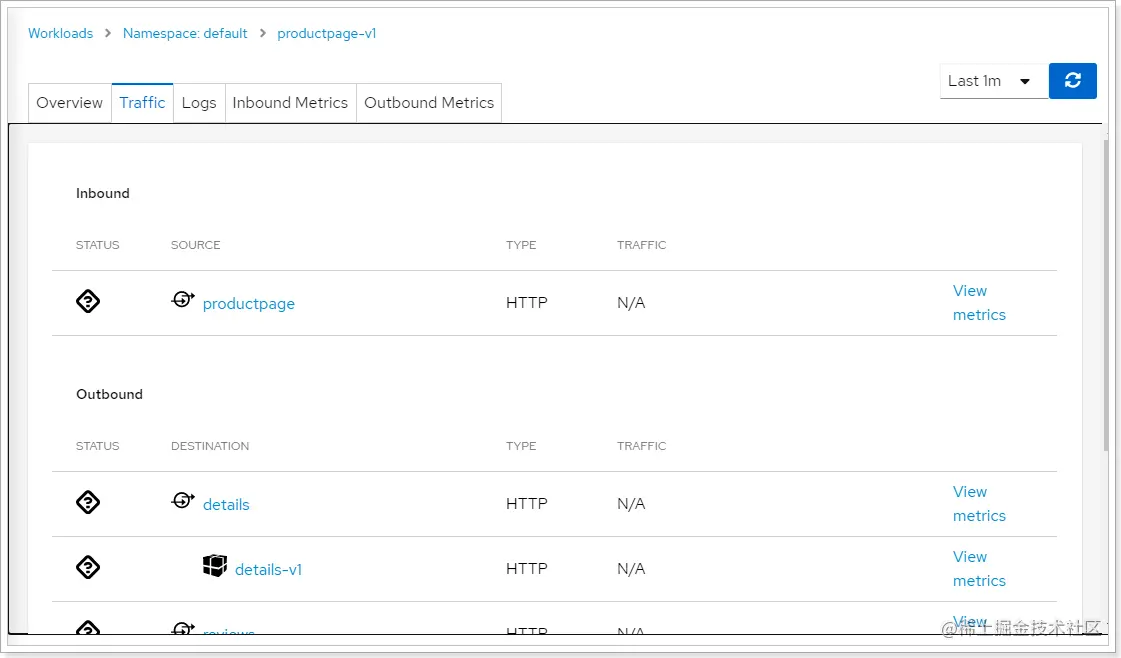Click HTTP type in details-v1 row
1121x658 pixels.
527,569
